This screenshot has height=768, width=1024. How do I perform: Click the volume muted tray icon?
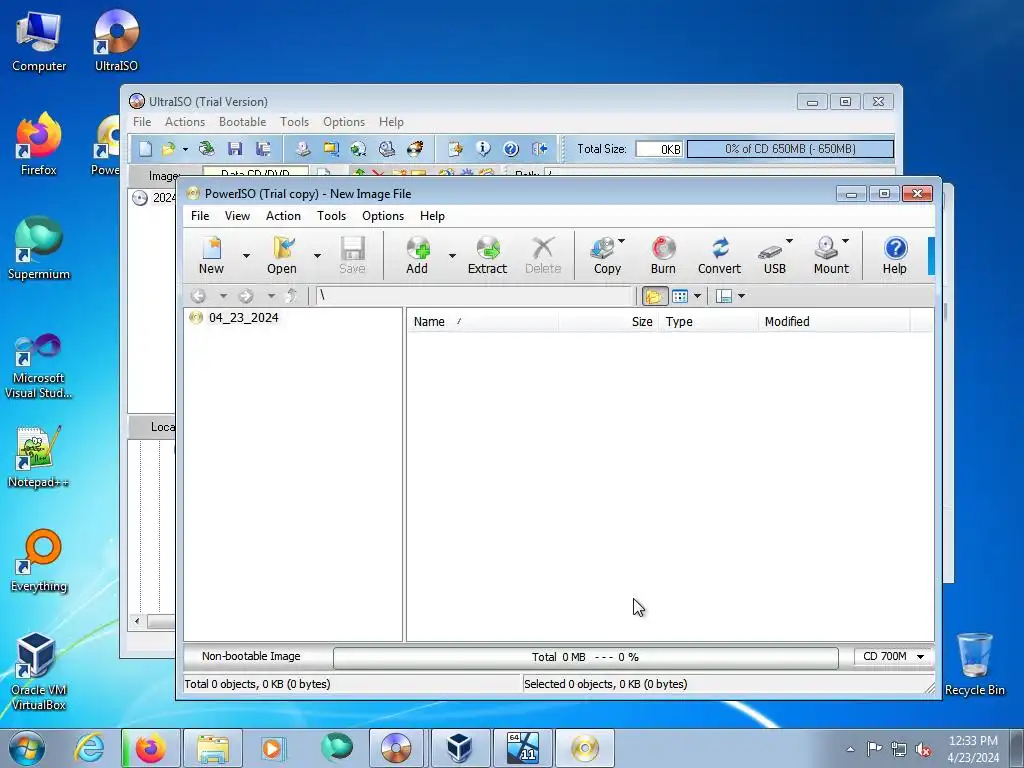(x=923, y=750)
